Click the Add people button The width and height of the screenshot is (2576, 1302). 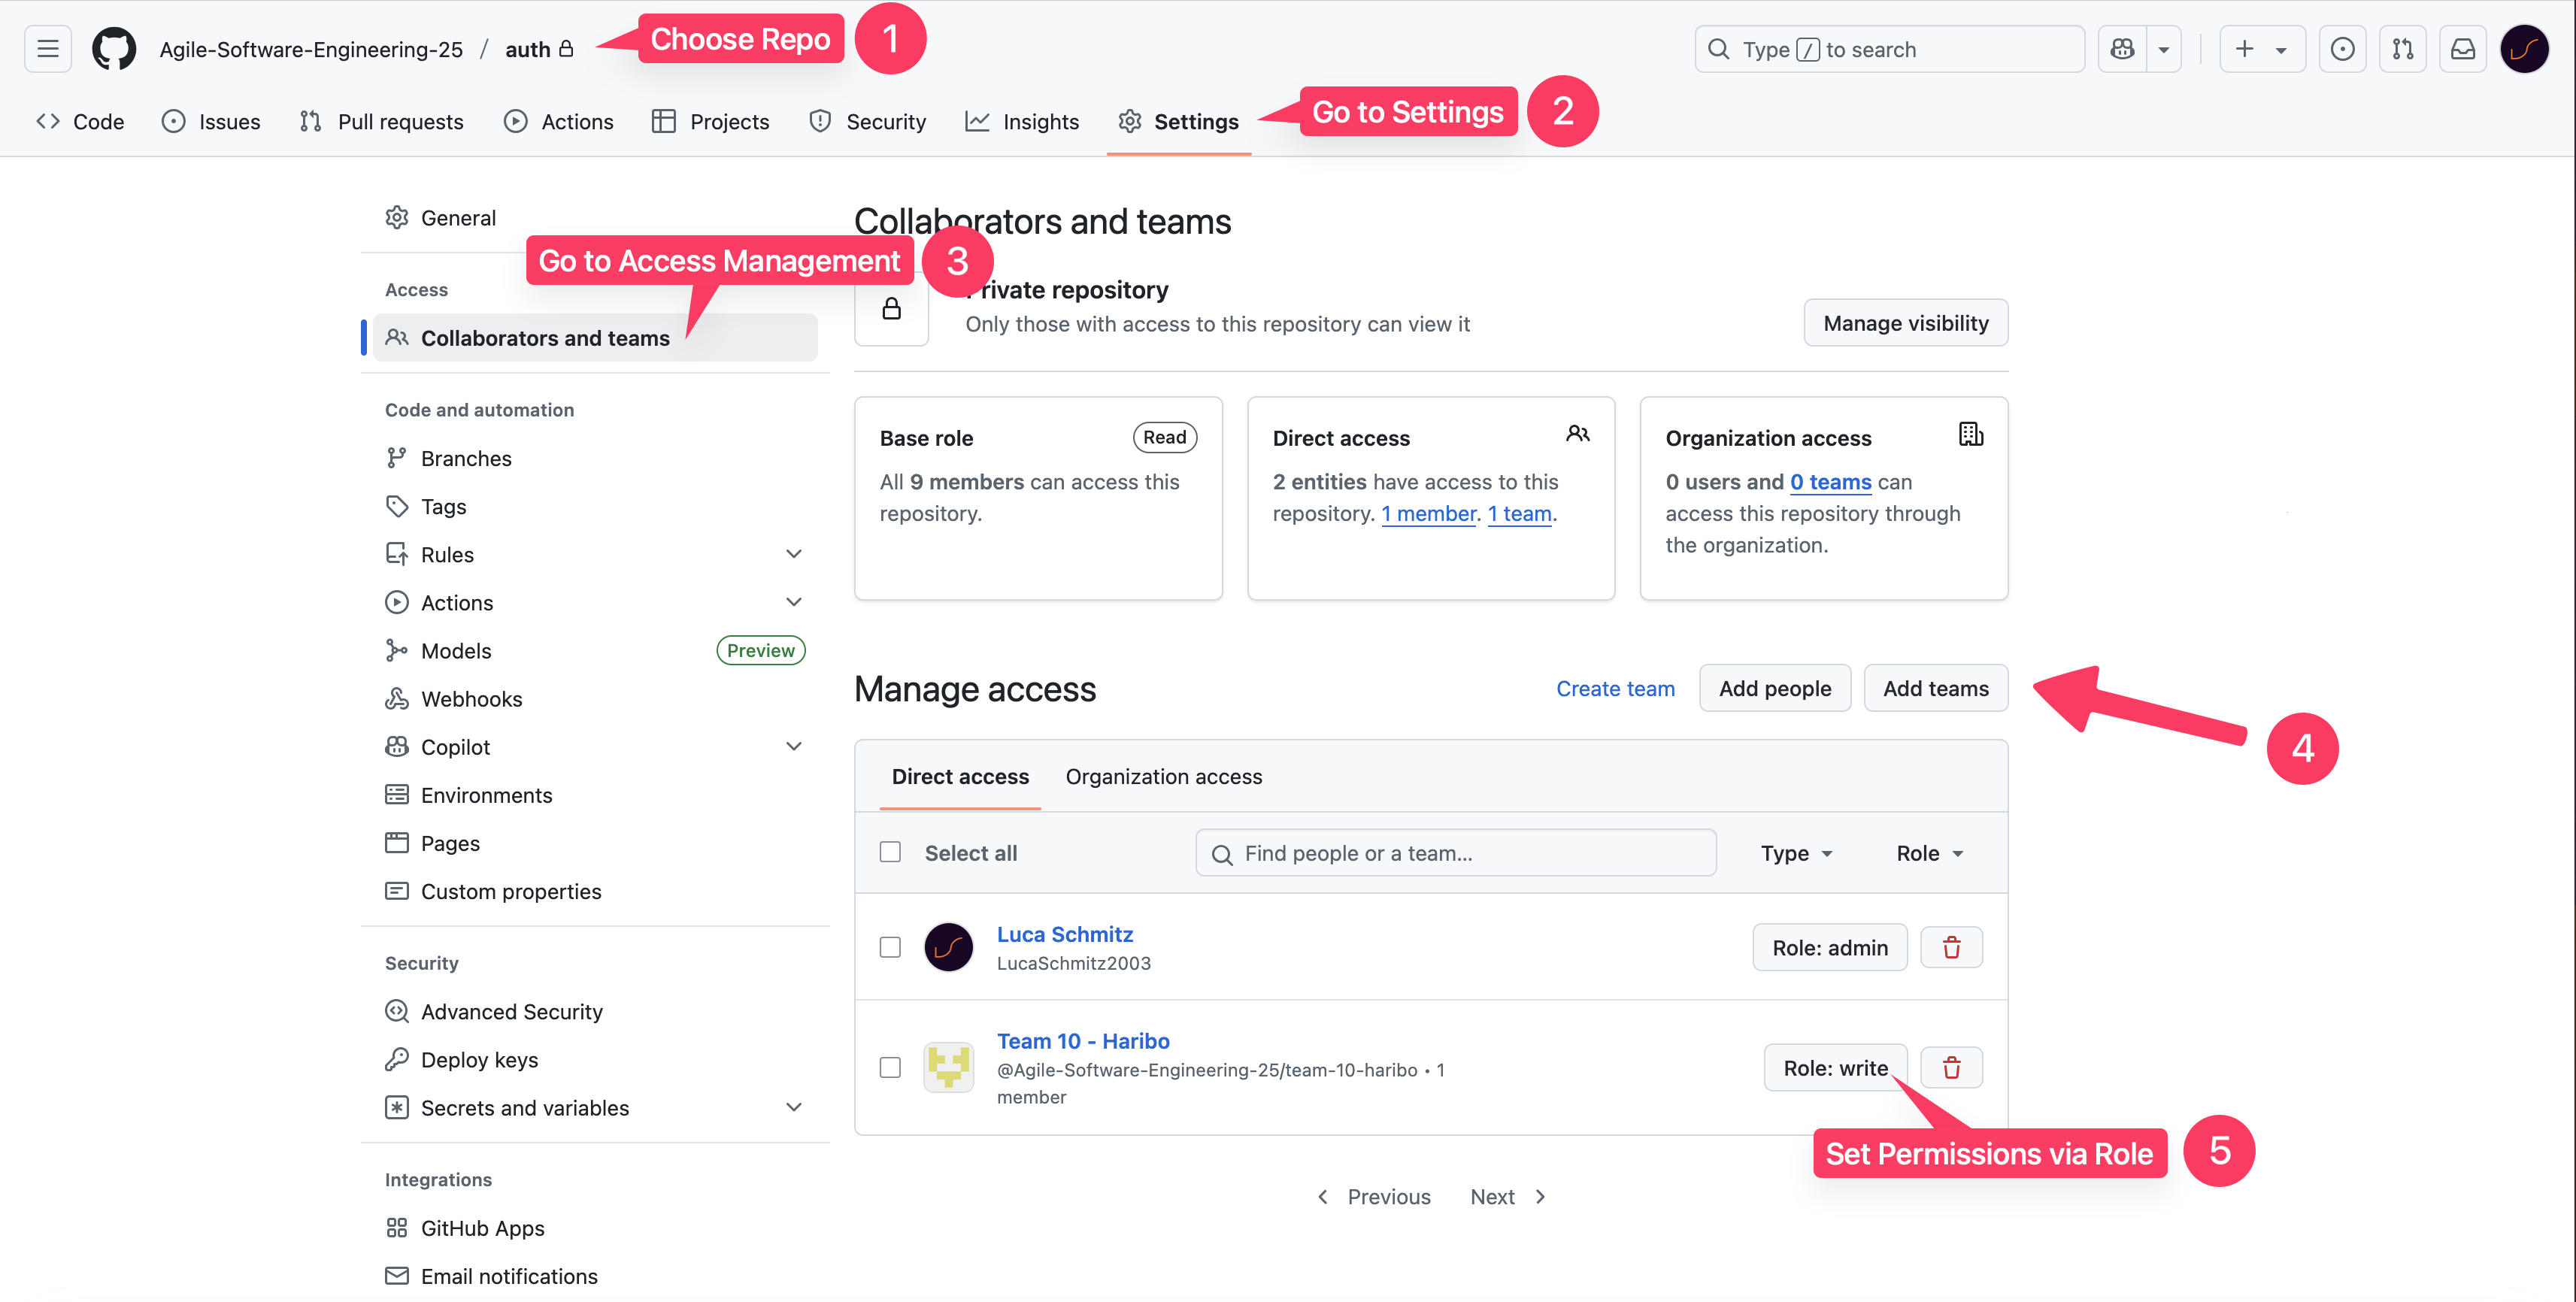coord(1775,688)
